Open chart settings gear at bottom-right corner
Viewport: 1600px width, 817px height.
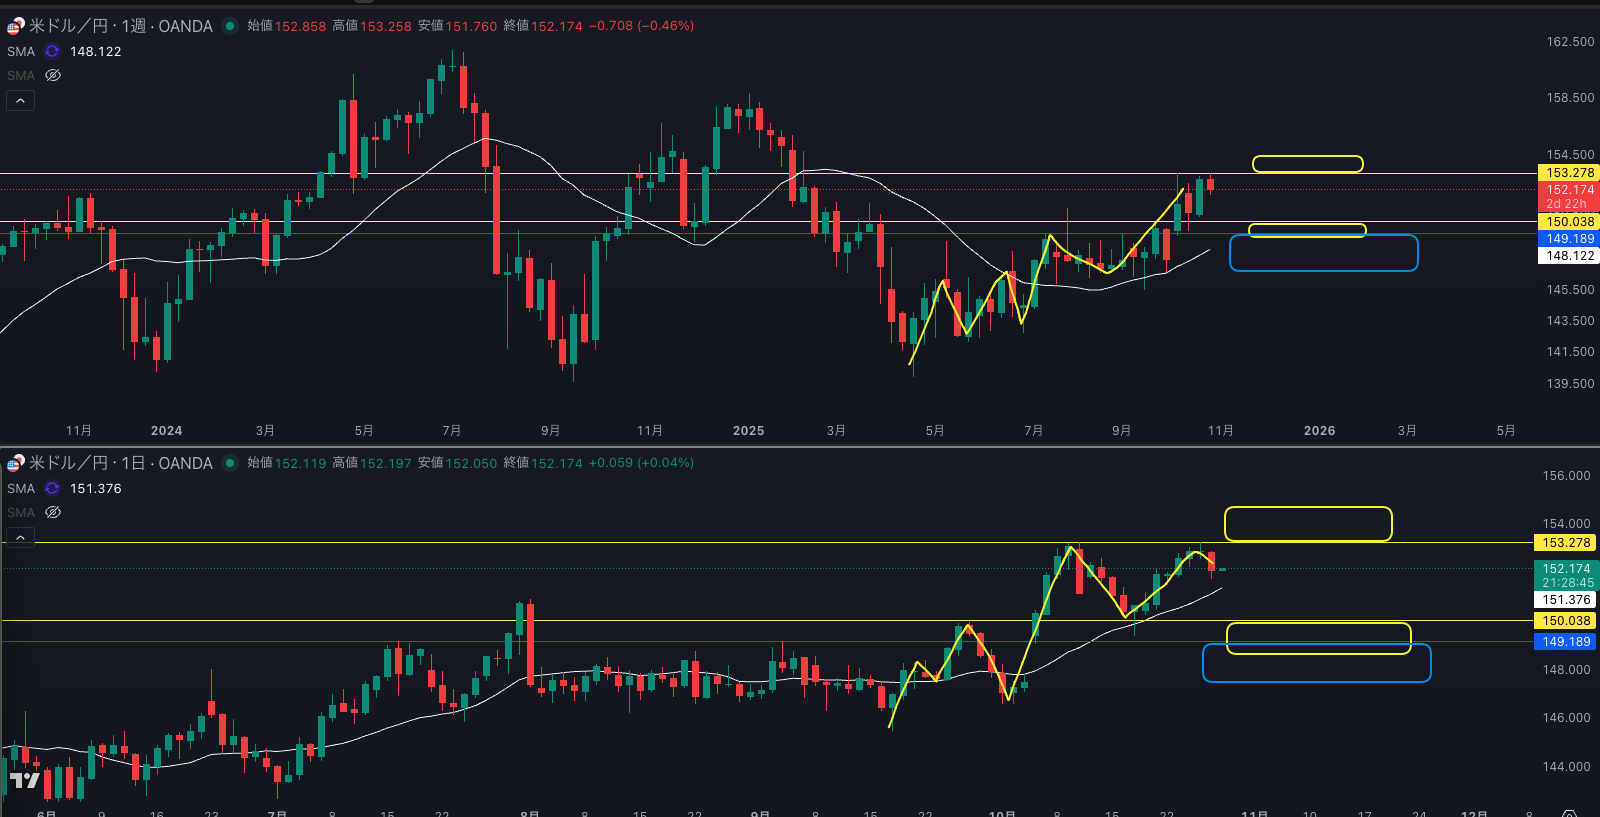pyautogui.click(x=1569, y=814)
